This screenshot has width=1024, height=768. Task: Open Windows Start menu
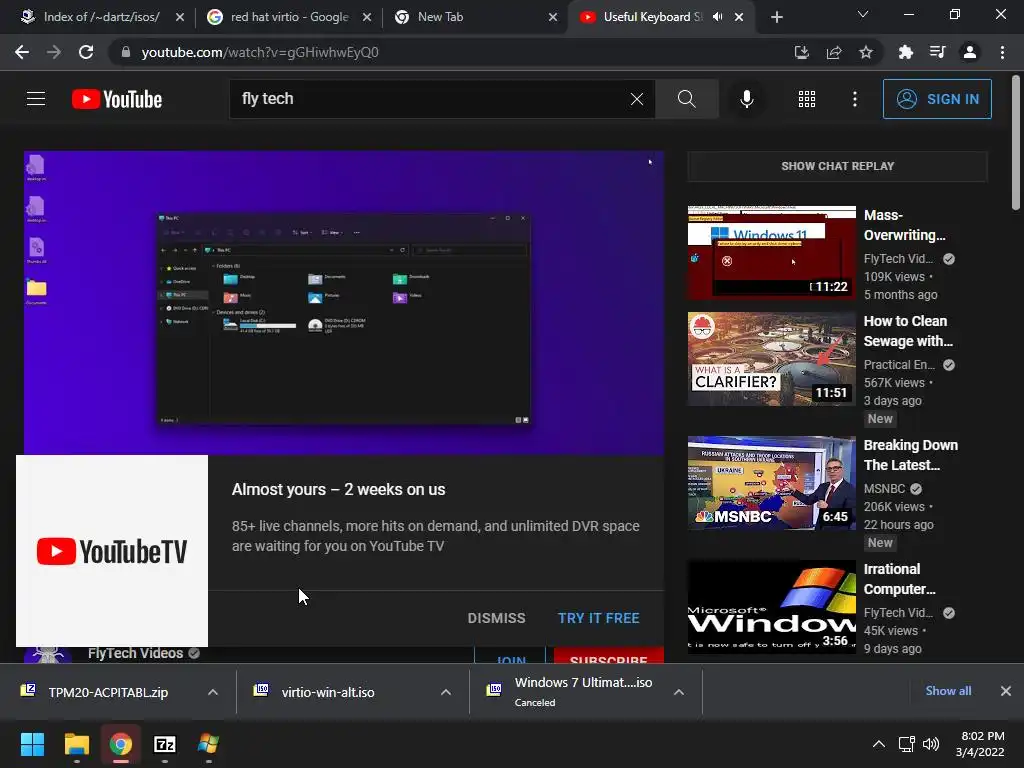(32, 744)
